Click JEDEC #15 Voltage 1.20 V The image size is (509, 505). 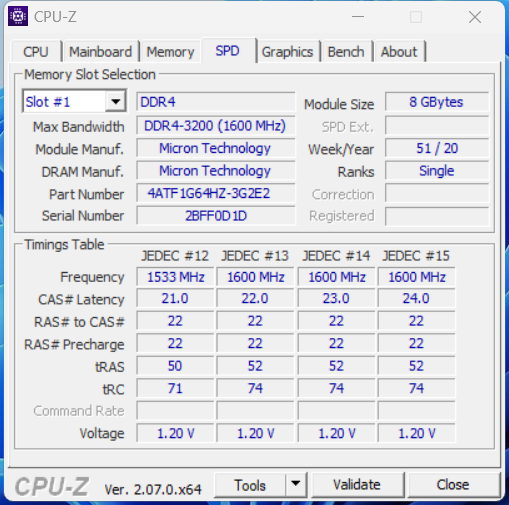point(416,433)
